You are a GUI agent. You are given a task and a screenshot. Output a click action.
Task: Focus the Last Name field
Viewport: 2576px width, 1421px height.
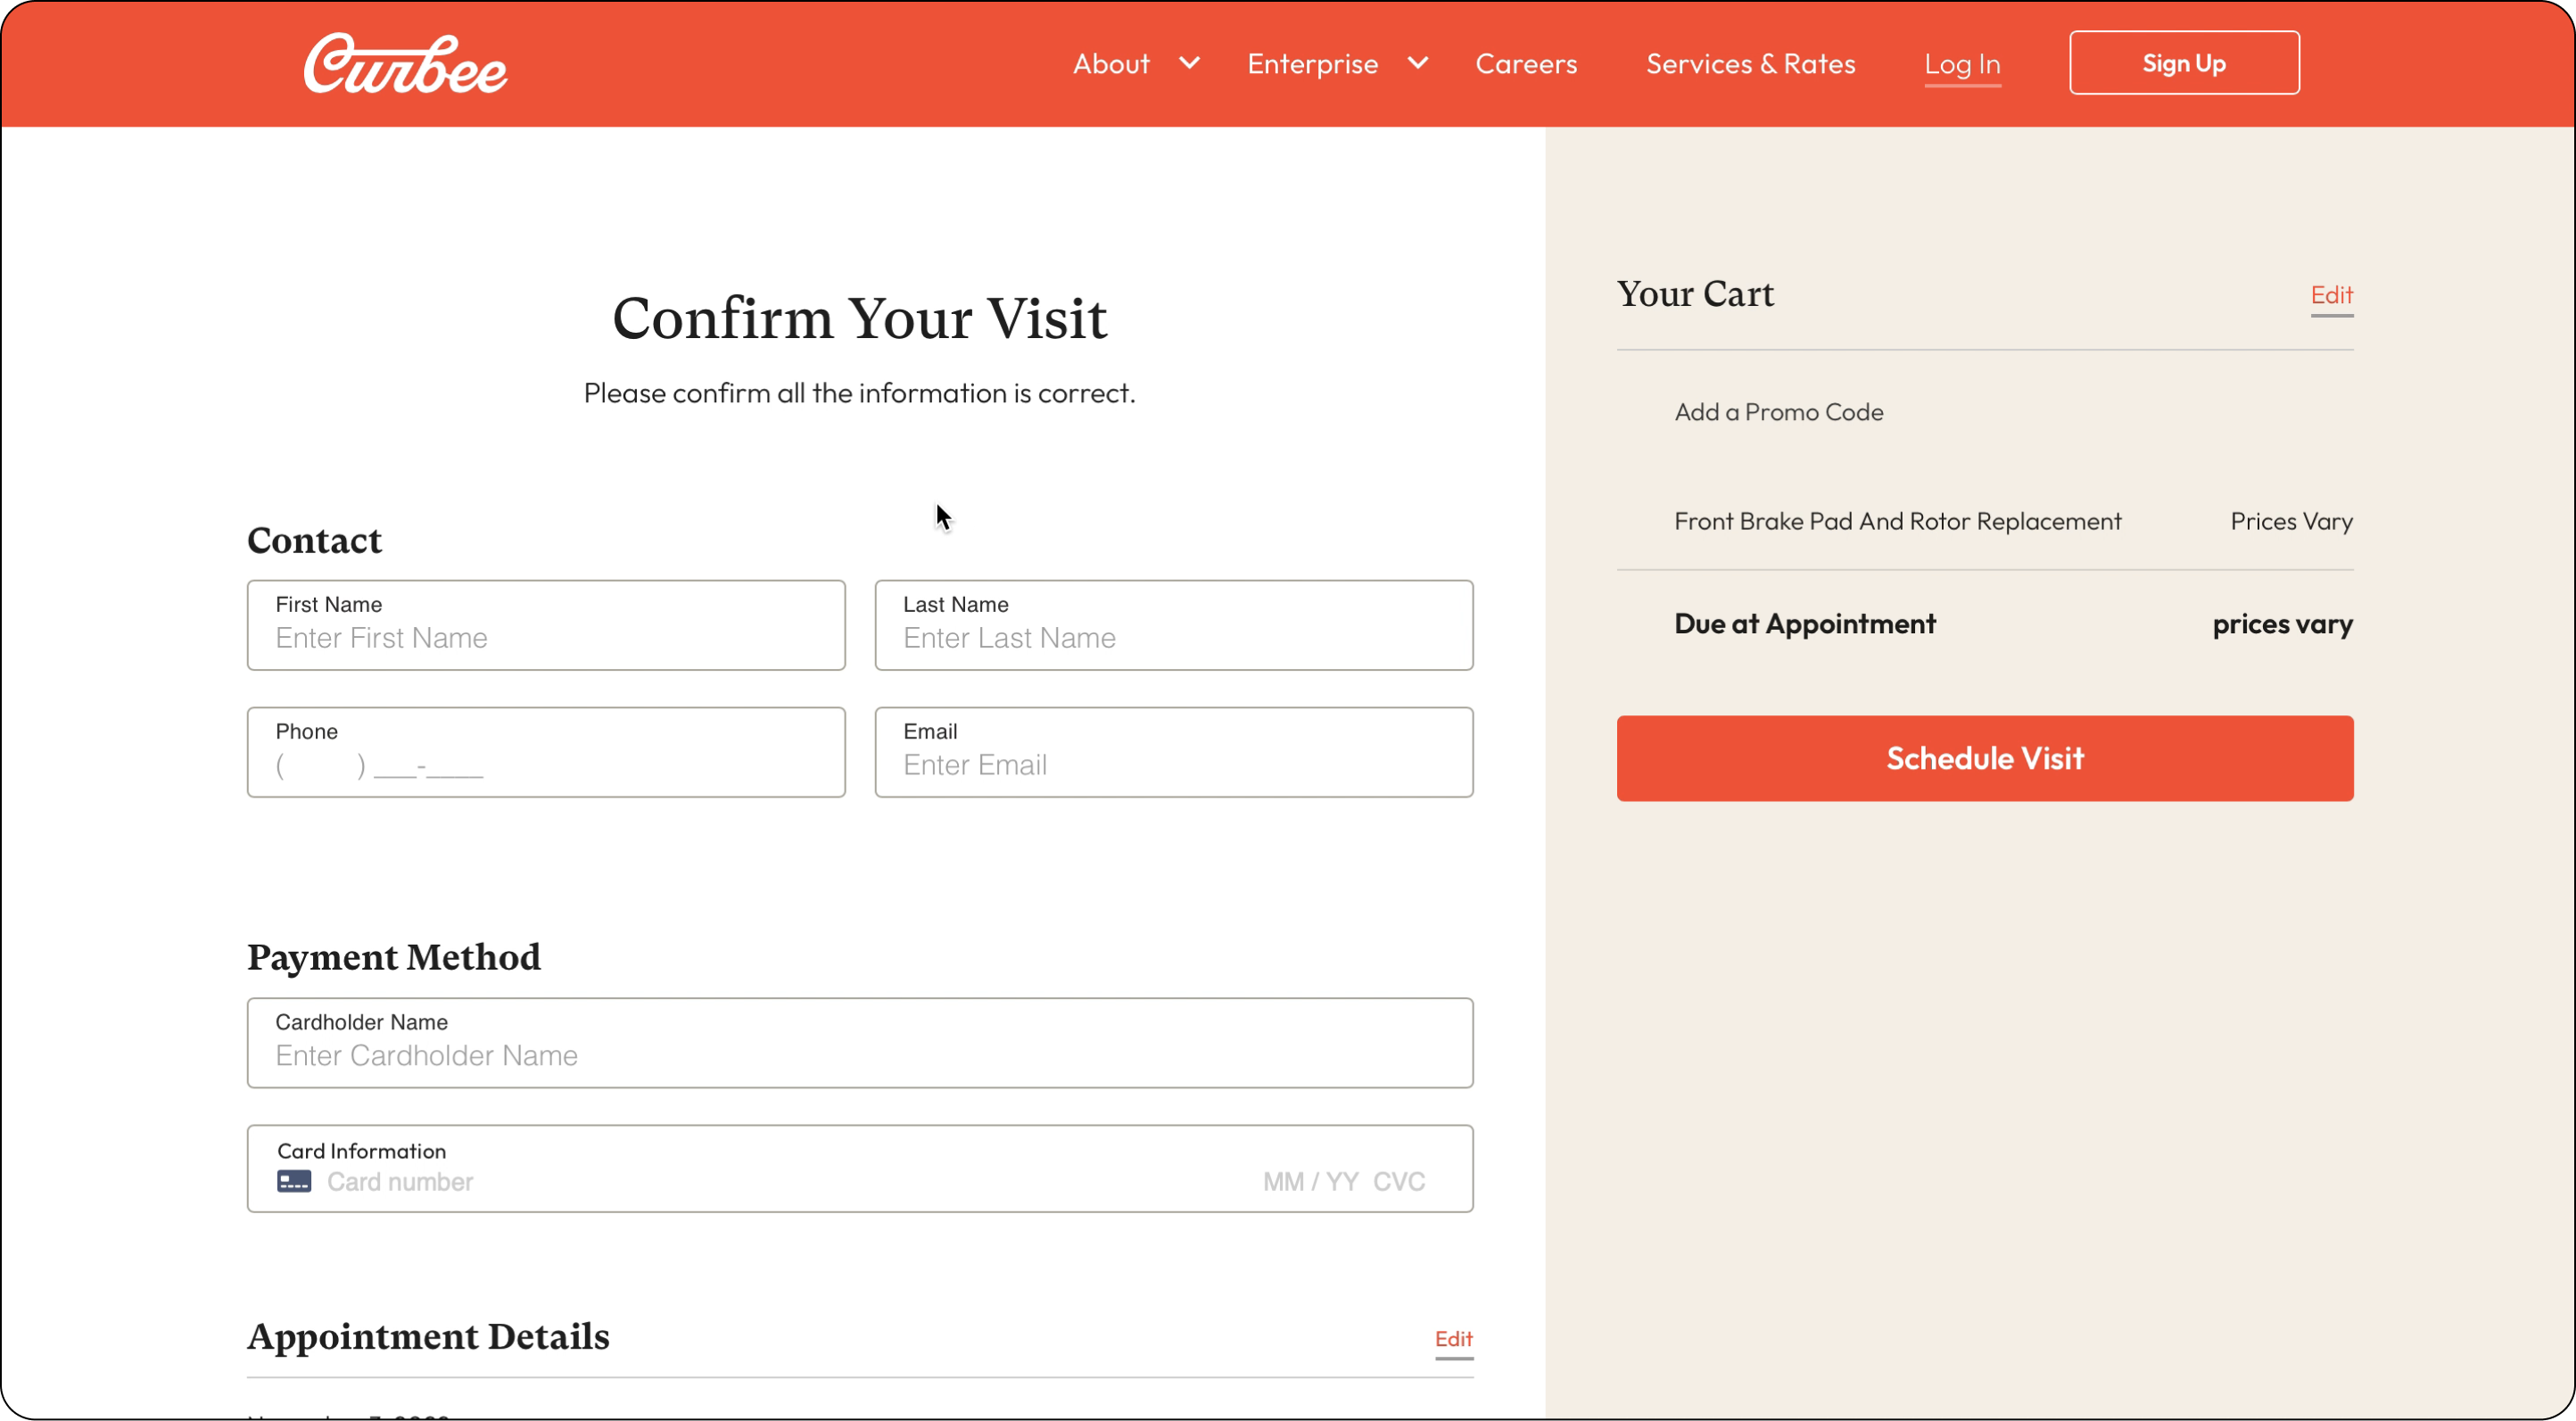[1174, 625]
